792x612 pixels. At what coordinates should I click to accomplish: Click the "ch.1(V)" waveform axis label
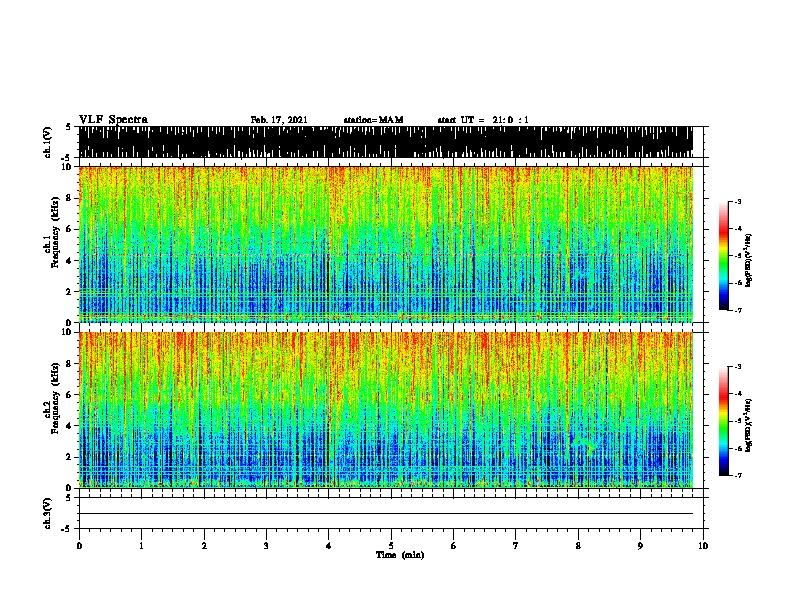48,142
